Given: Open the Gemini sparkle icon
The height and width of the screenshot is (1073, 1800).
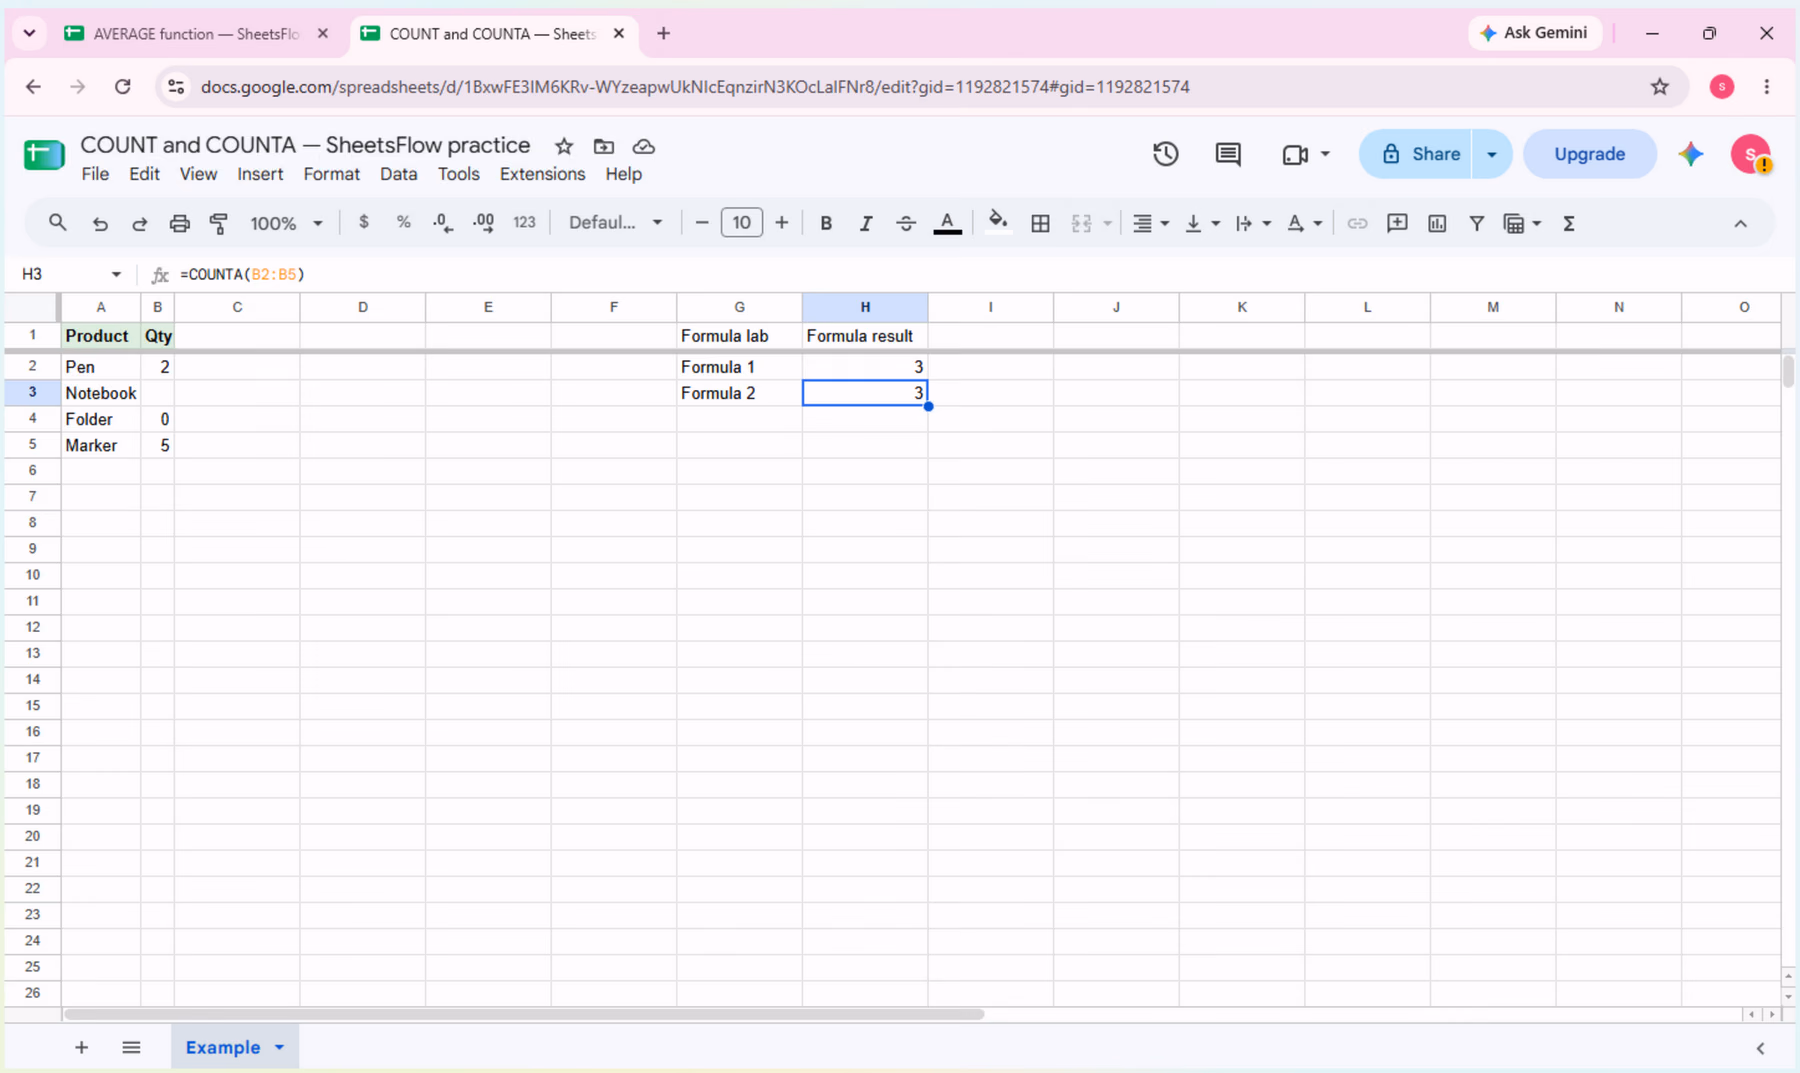Looking at the screenshot, I should (x=1691, y=154).
